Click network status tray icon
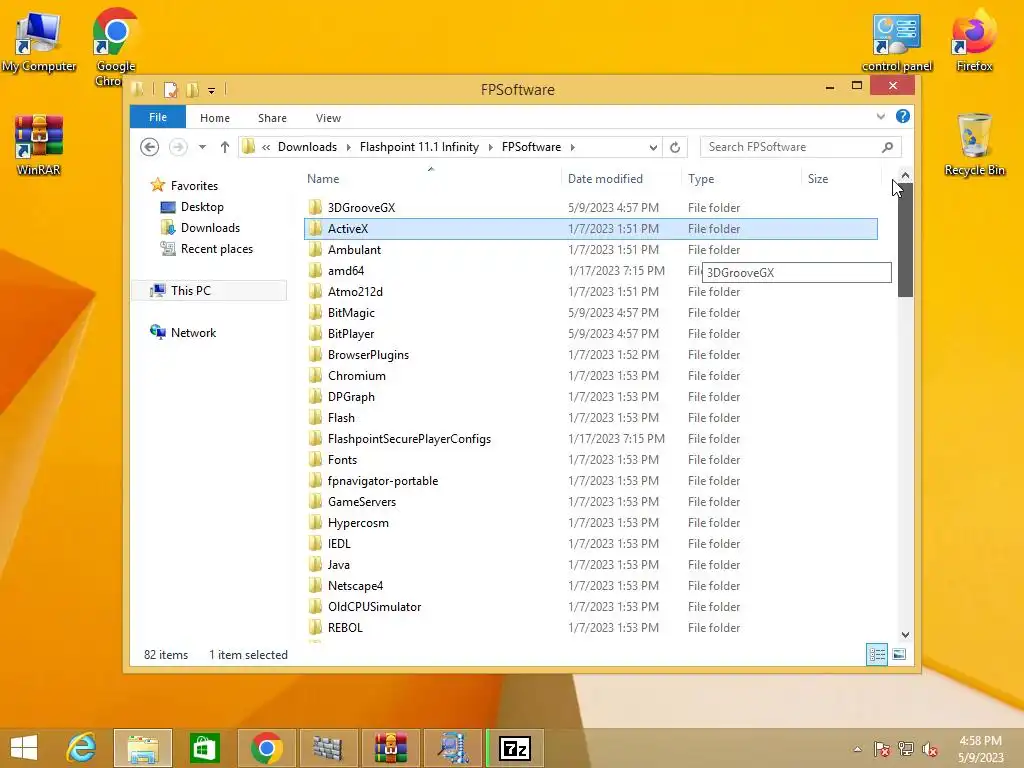This screenshot has height=768, width=1024. tap(906, 749)
